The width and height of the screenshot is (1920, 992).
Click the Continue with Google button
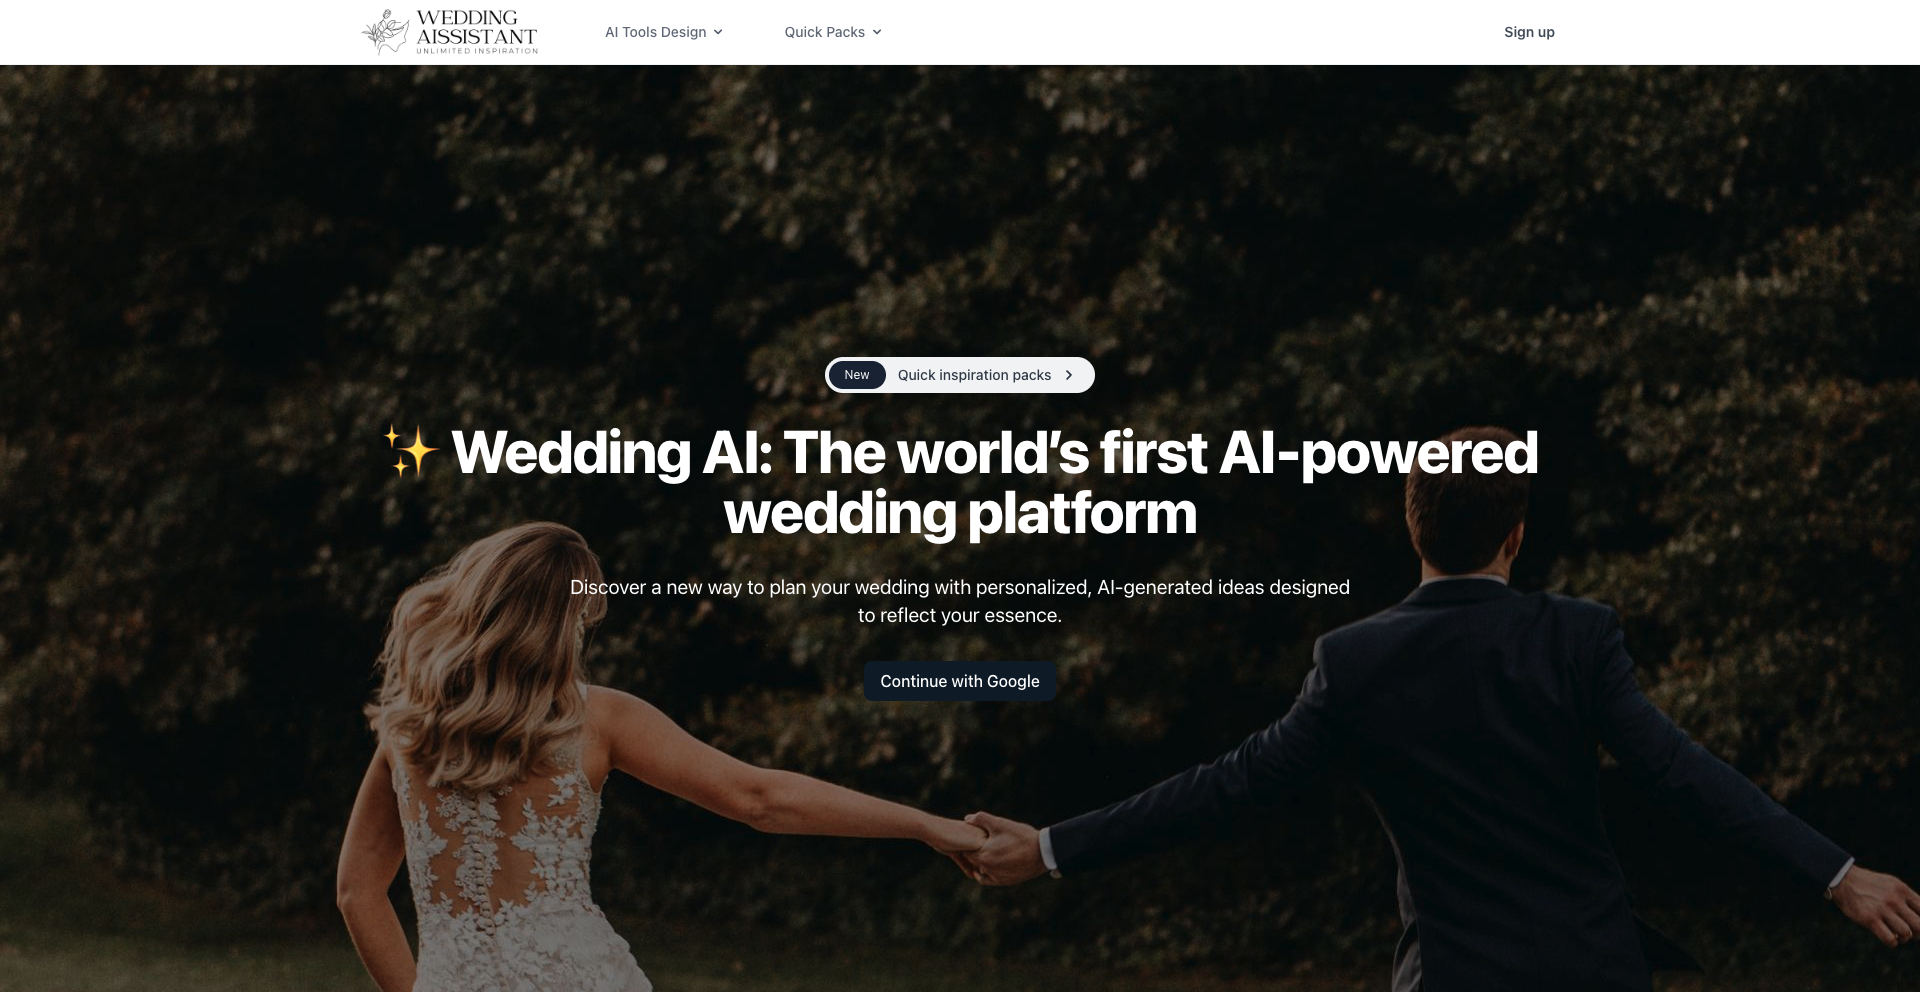tap(960, 681)
